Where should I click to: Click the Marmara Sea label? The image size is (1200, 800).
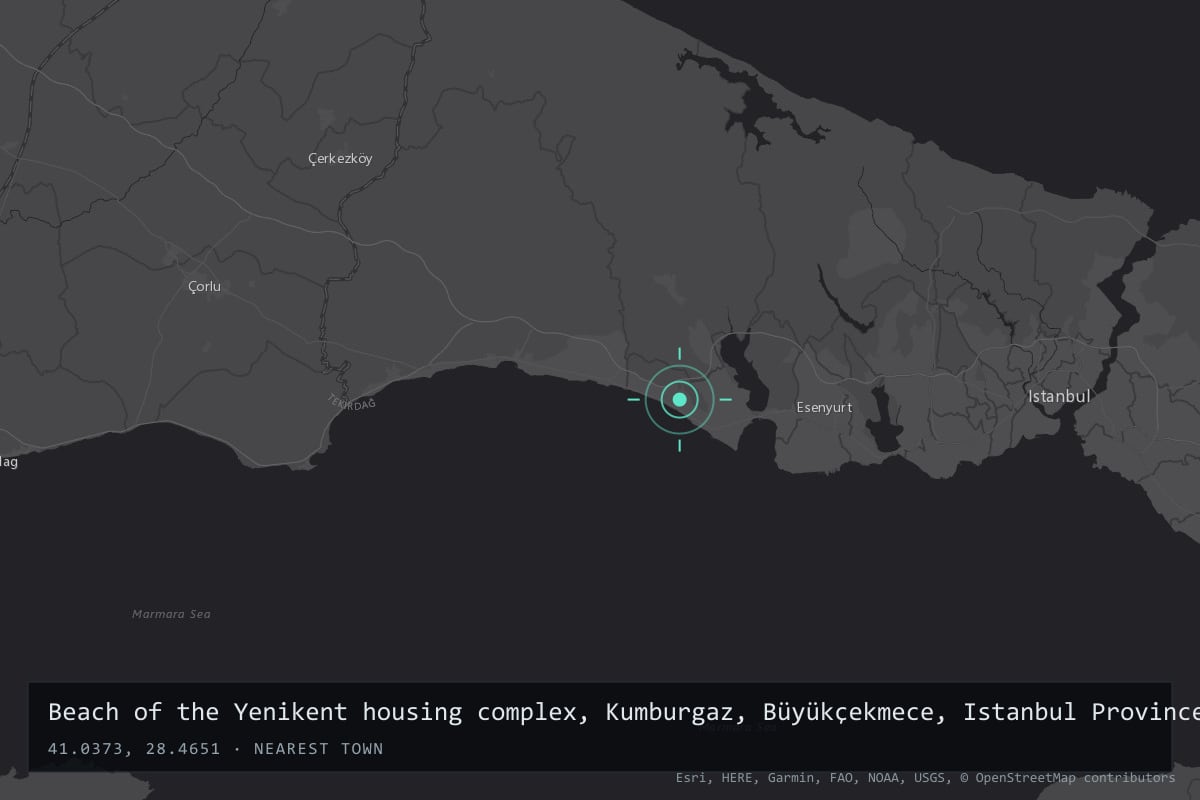171,614
